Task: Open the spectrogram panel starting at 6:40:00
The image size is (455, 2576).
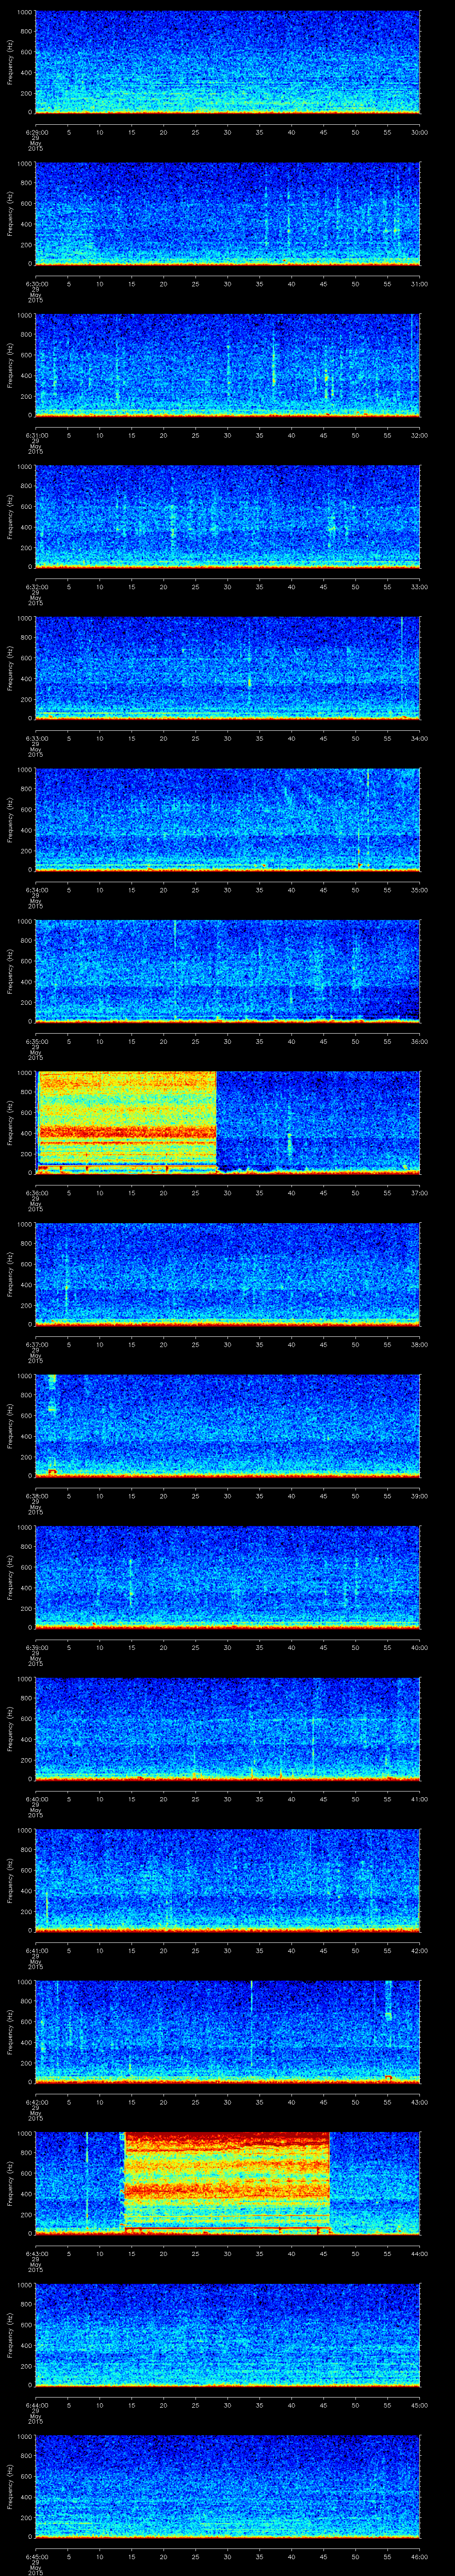Action: [228, 1729]
